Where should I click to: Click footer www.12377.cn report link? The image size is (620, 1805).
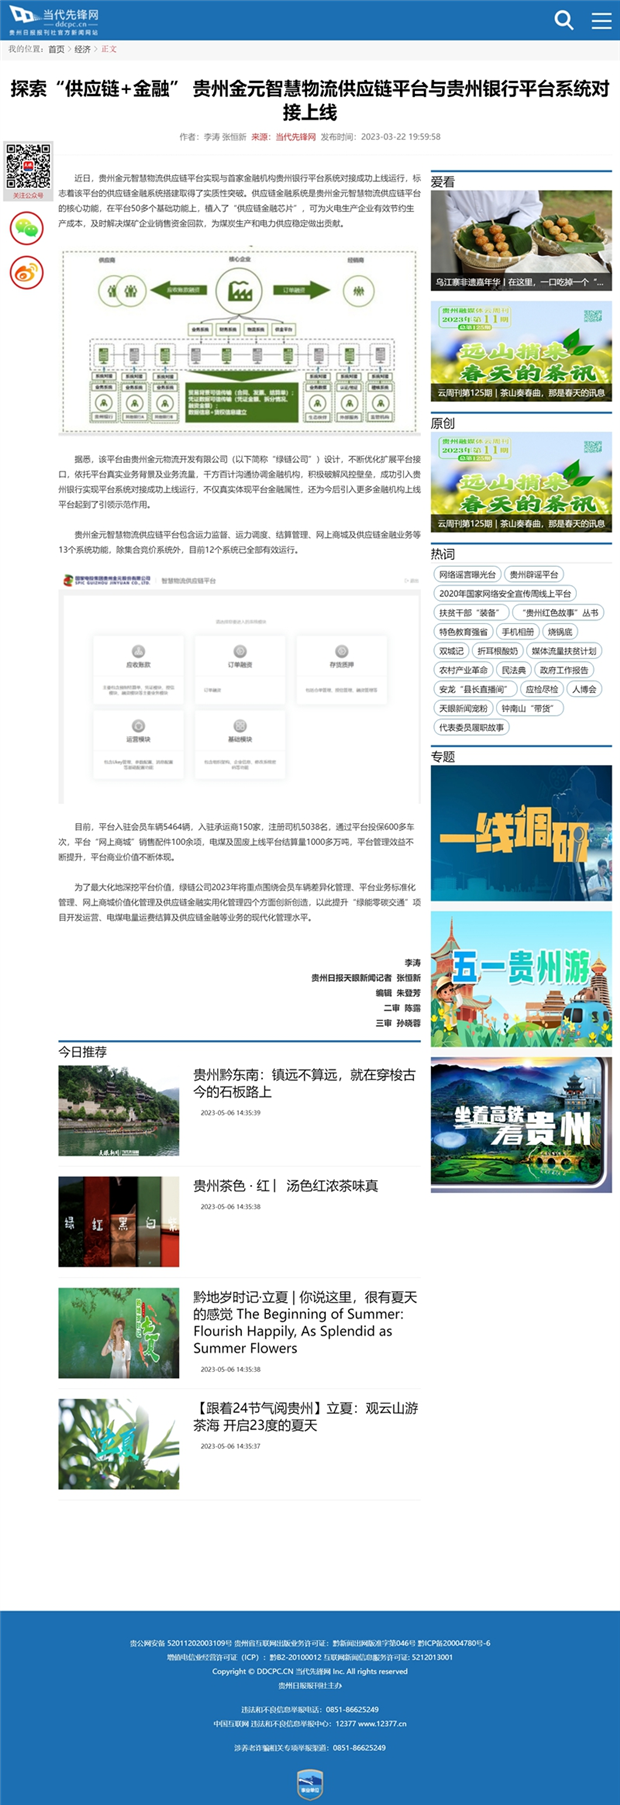[x=383, y=1723]
